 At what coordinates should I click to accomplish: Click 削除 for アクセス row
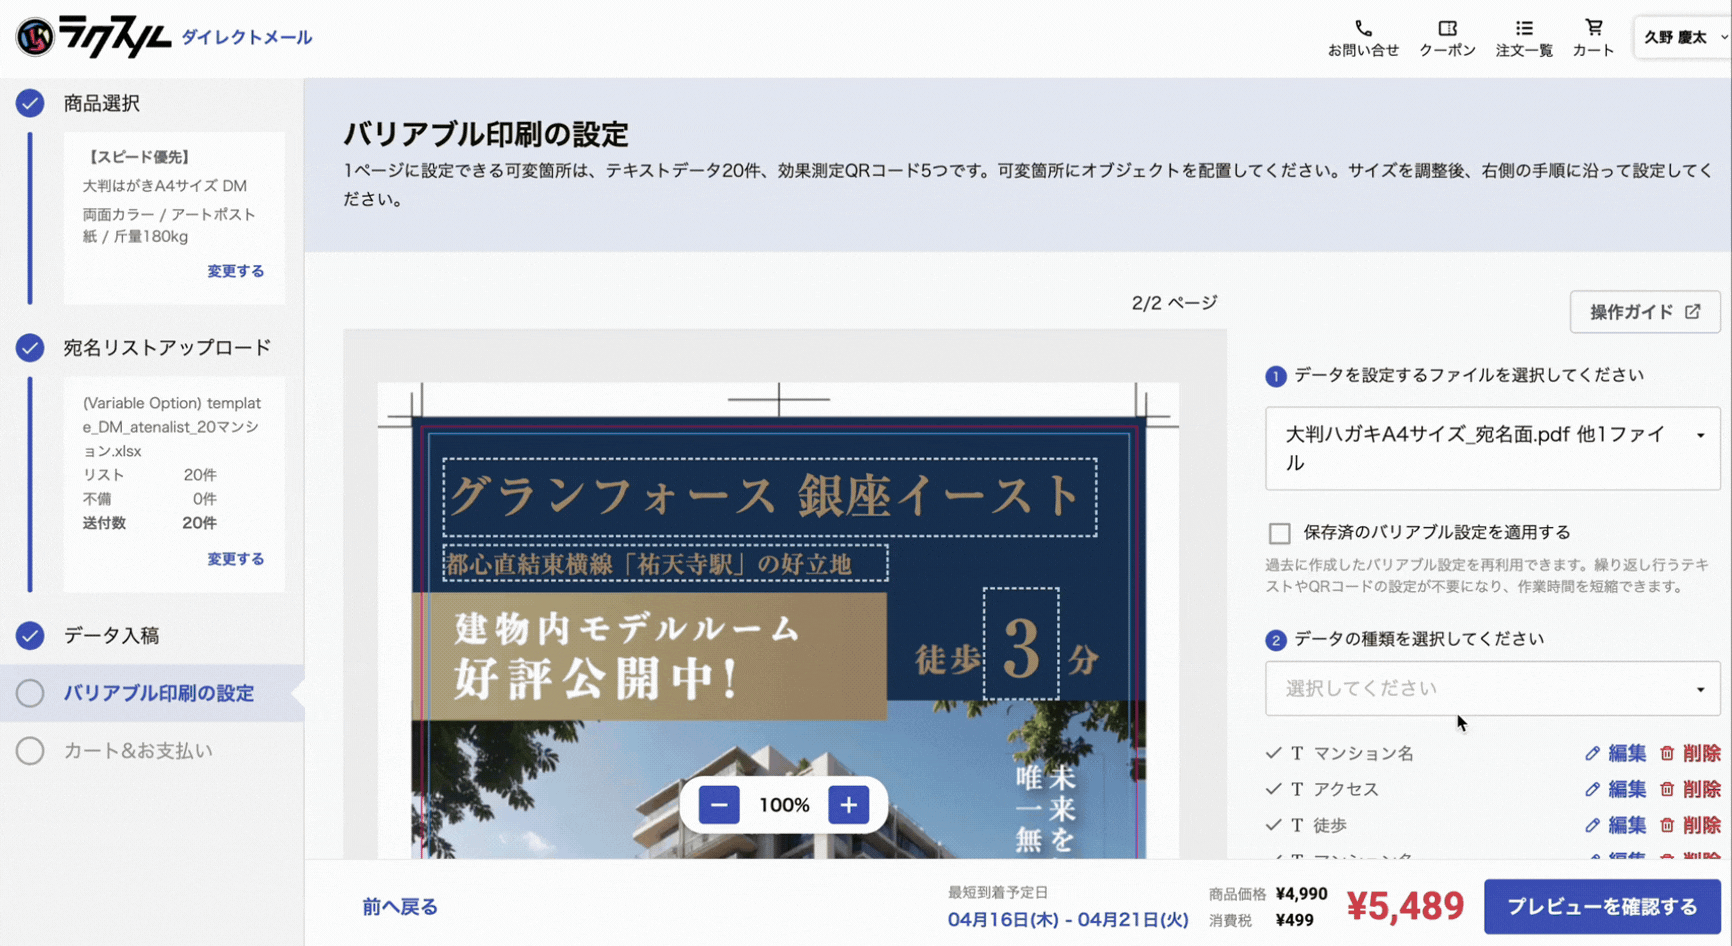click(1701, 789)
